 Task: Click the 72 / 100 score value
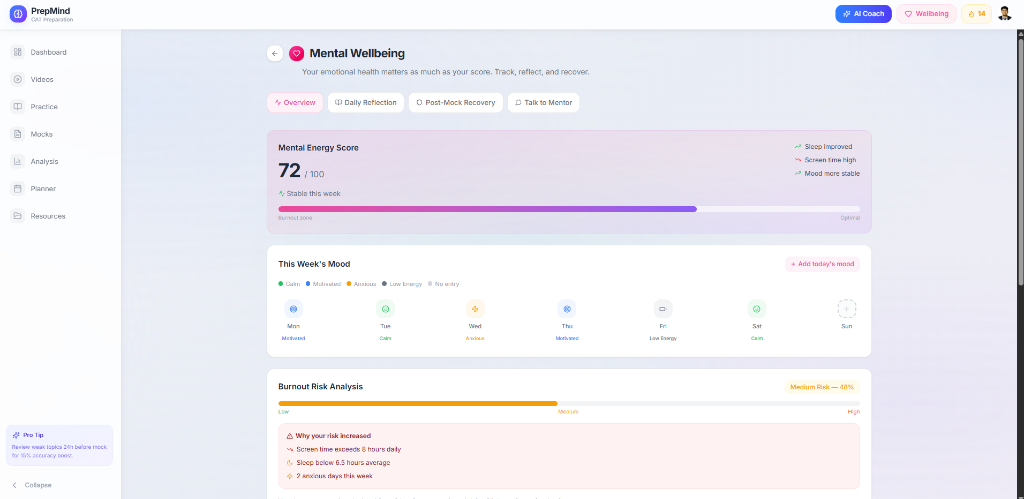301,171
